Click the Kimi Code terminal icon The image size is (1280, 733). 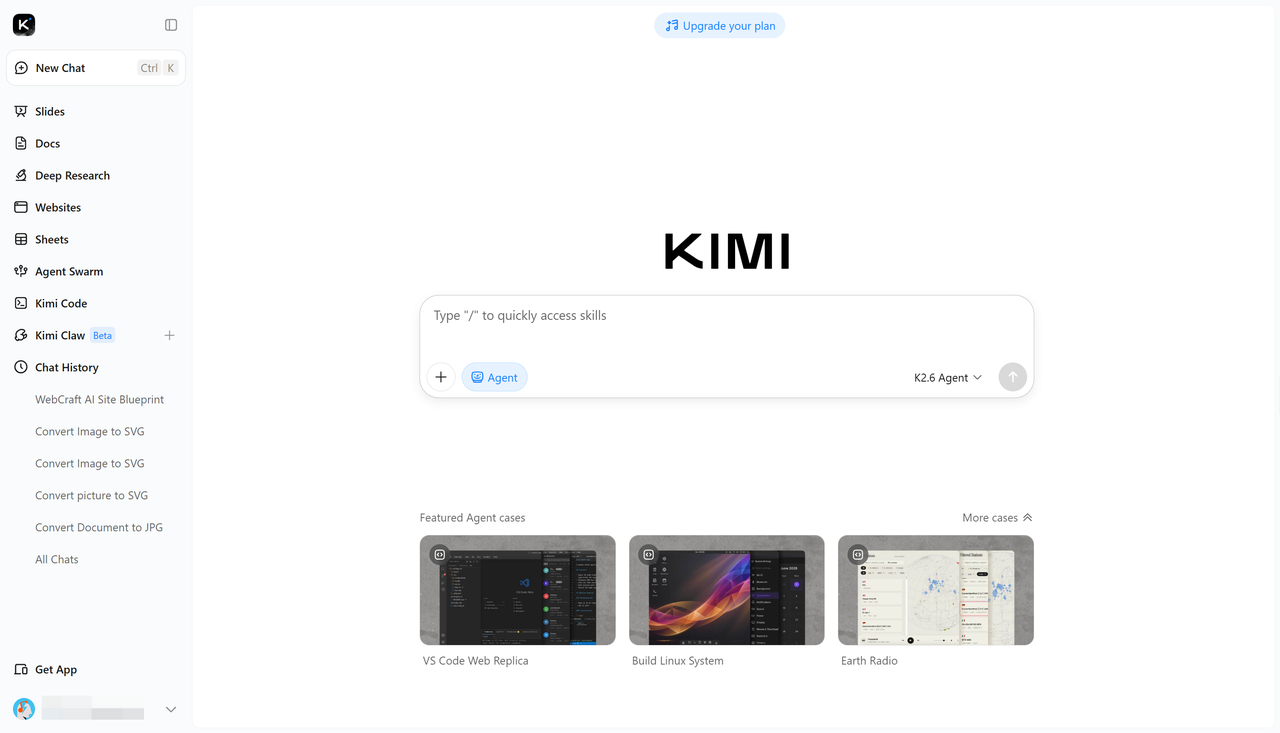(x=21, y=303)
